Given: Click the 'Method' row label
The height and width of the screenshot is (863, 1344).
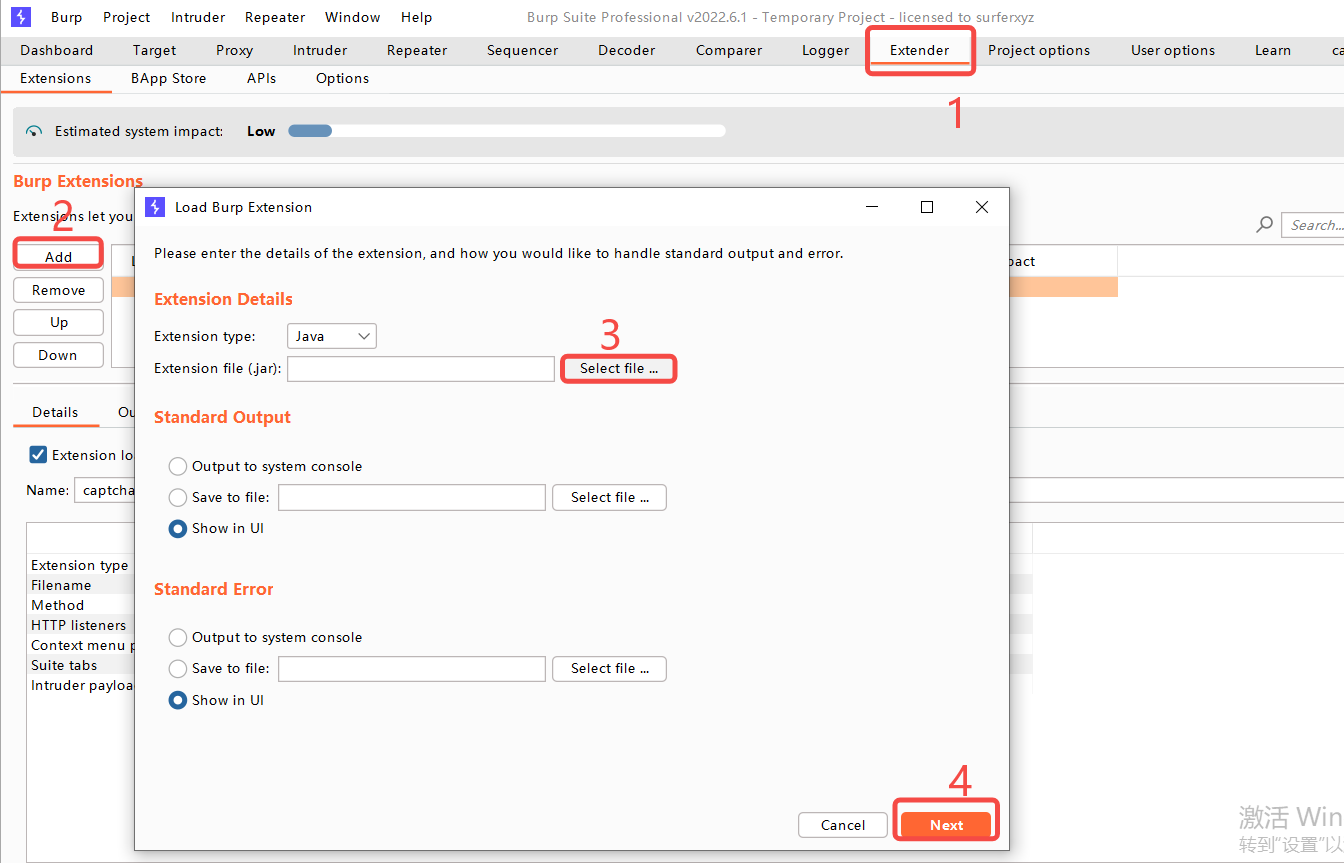Looking at the screenshot, I should point(58,605).
